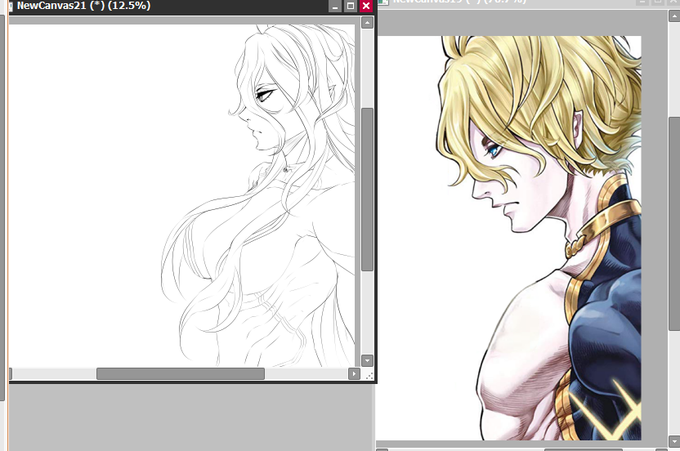680x451 pixels.
Task: Minimize the NewCanvas21 window
Action: point(335,6)
